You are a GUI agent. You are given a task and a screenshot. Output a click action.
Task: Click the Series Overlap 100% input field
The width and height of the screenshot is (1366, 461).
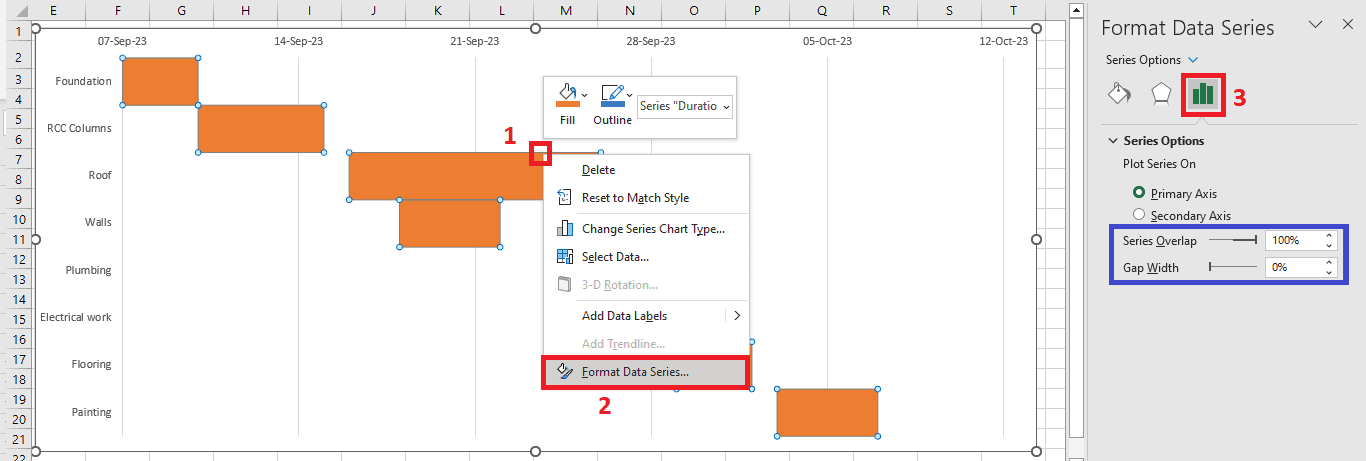[x=1293, y=240]
